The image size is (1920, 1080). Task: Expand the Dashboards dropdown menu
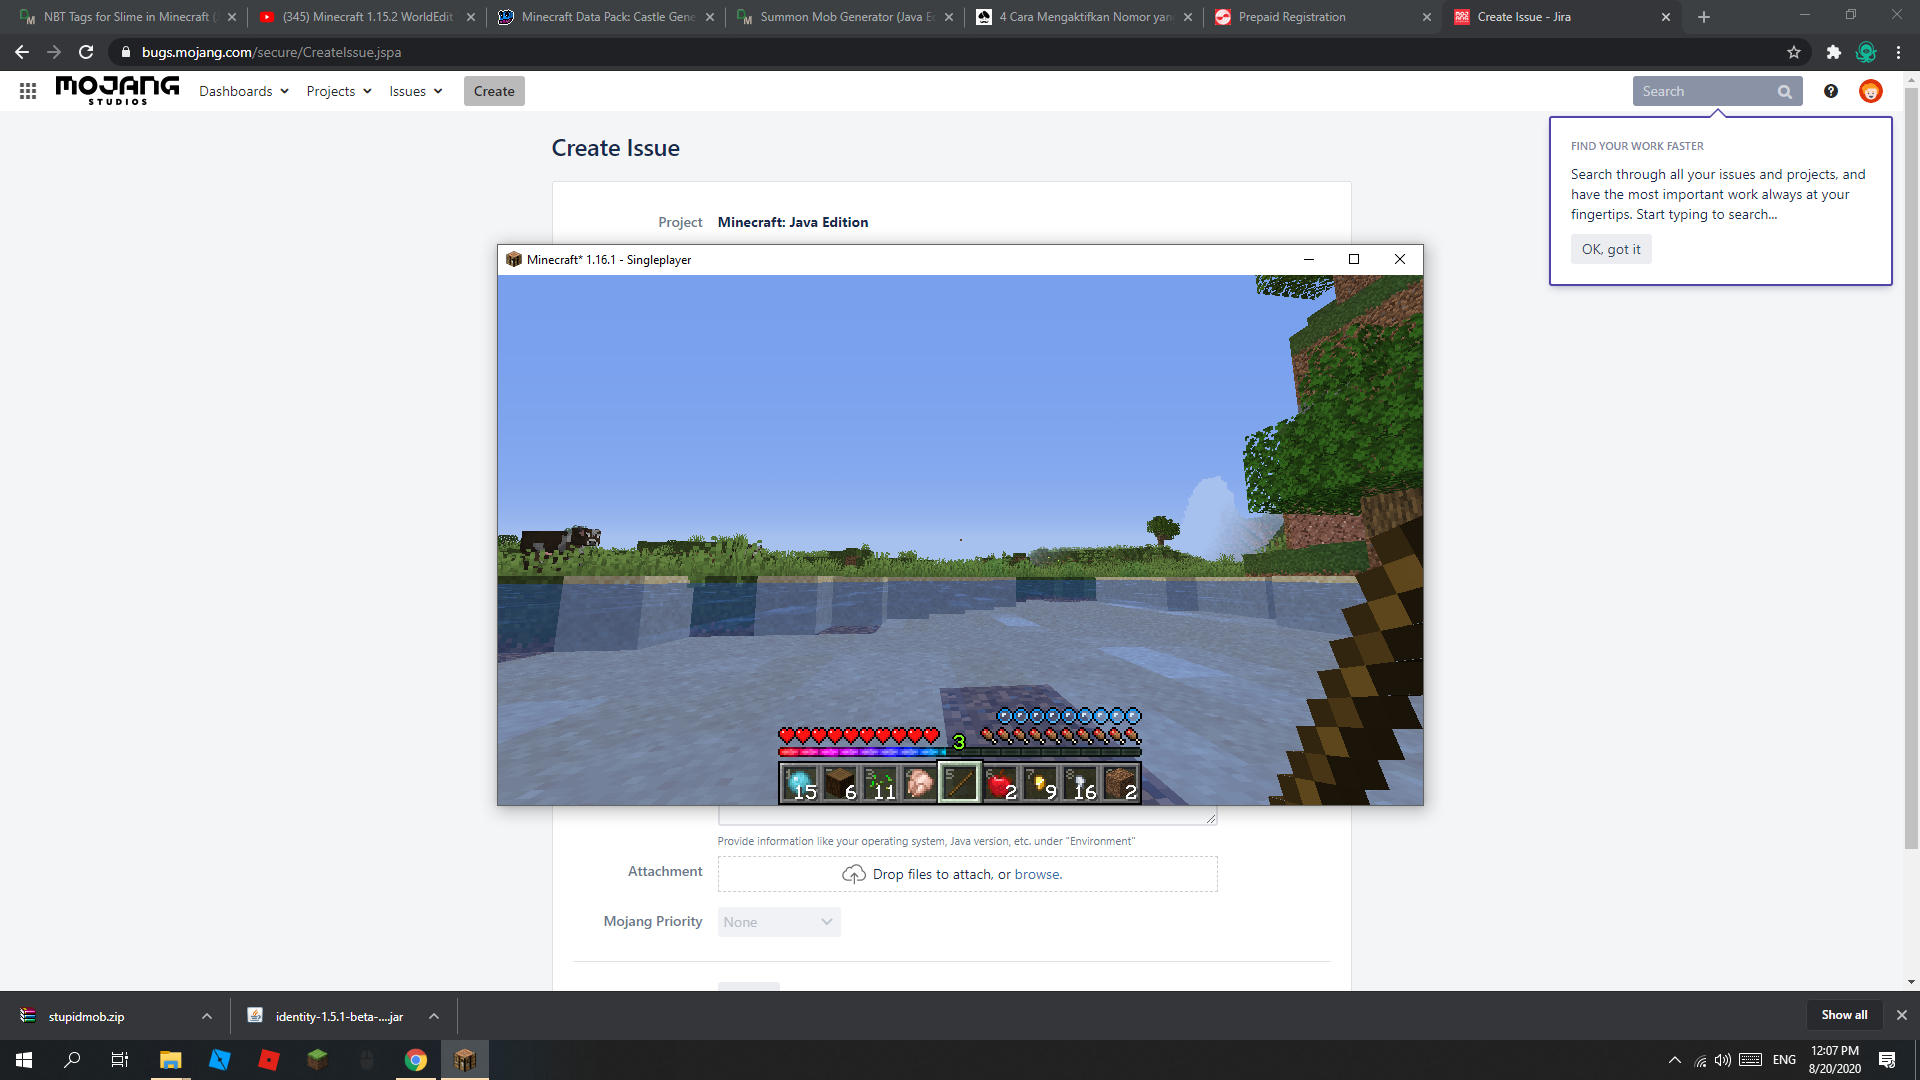tap(244, 91)
